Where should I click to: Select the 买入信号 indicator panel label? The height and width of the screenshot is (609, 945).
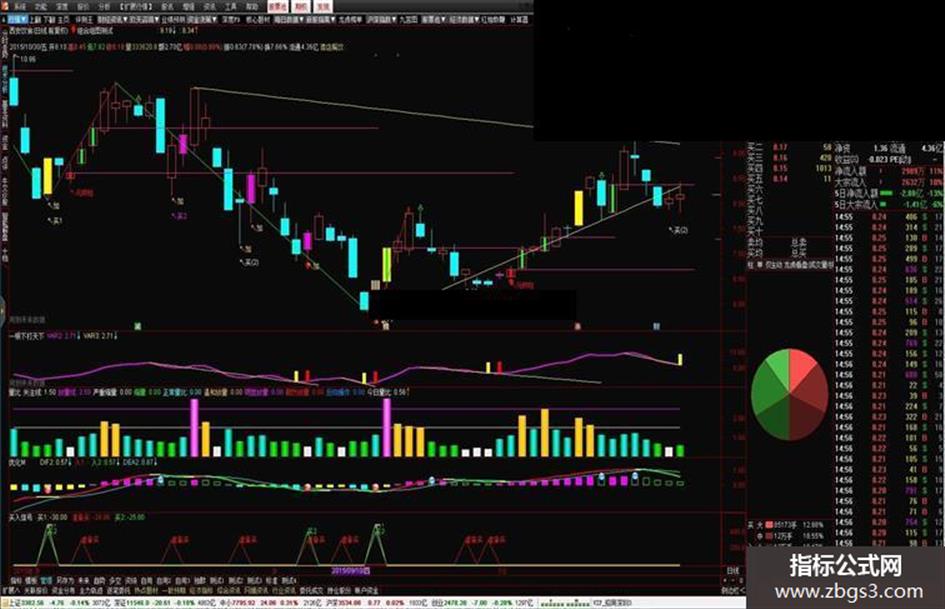(x=20, y=517)
